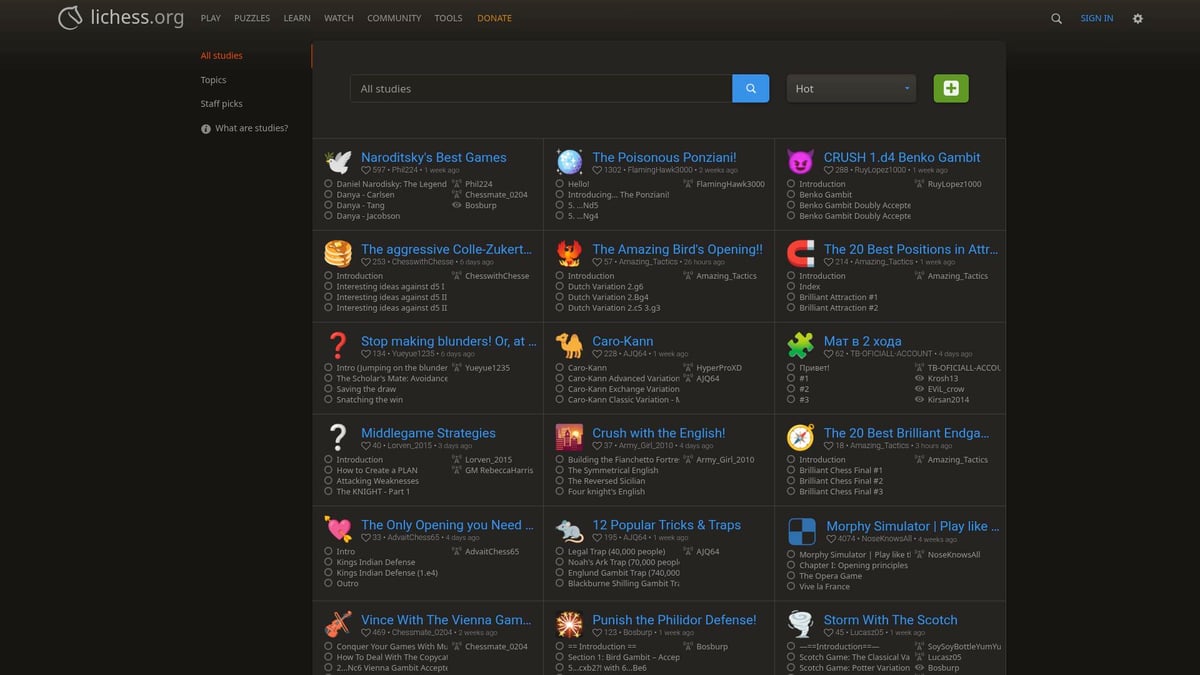Image resolution: width=1200 pixels, height=675 pixels.
Task: Select Topics in the left sidebar
Action: point(213,80)
